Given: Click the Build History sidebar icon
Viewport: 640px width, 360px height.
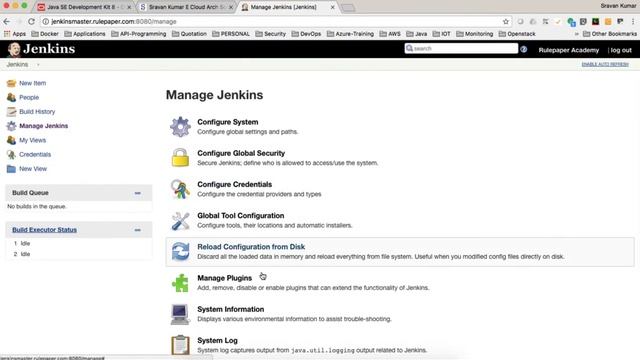Looking at the screenshot, I should [x=11, y=112].
